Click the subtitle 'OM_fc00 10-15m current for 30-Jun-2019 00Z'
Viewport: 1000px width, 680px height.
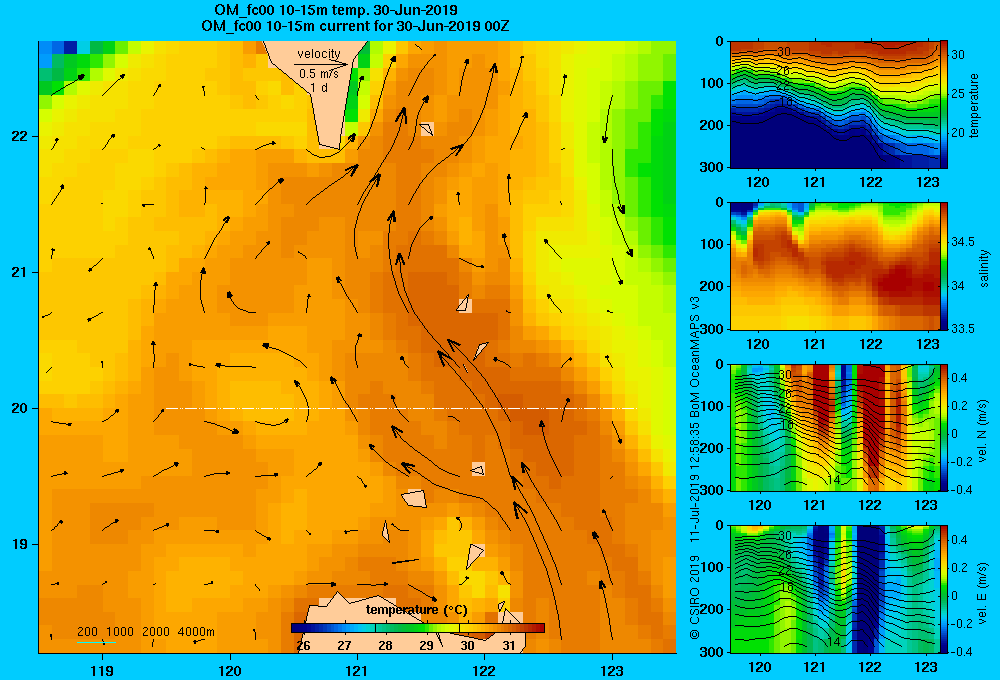click(x=355, y=26)
